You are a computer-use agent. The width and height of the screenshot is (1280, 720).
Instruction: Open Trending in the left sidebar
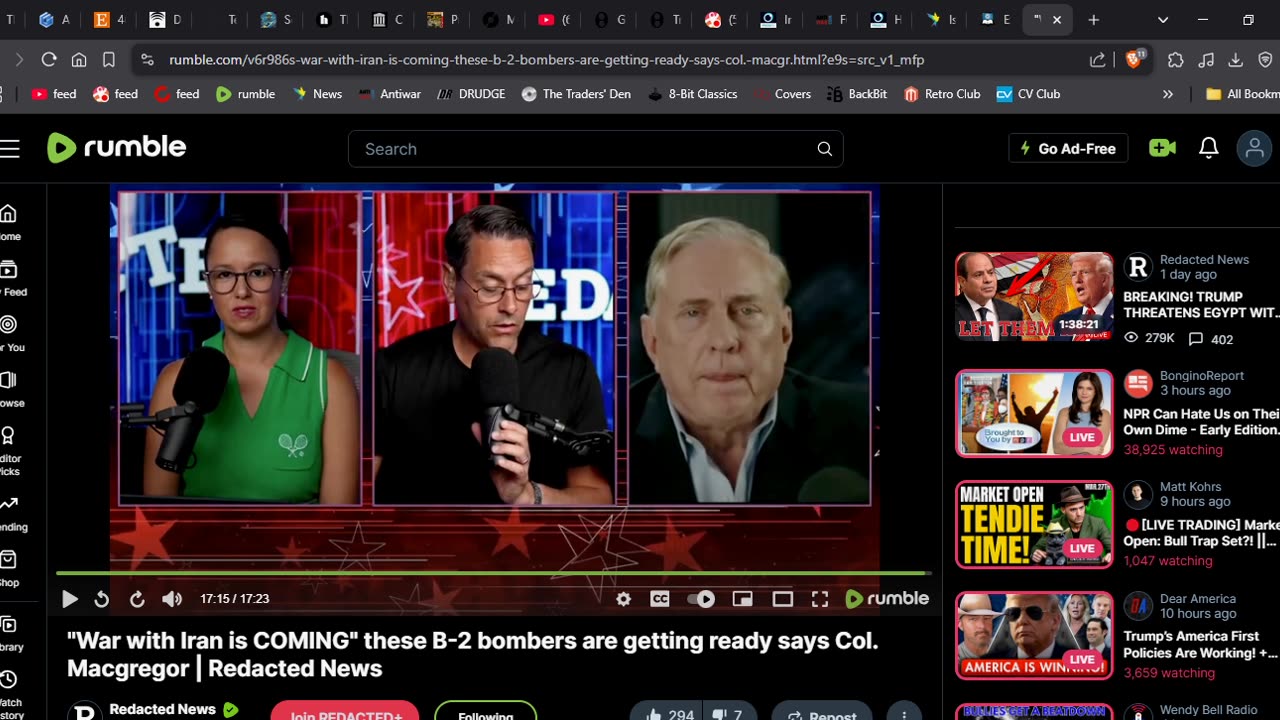[11, 514]
